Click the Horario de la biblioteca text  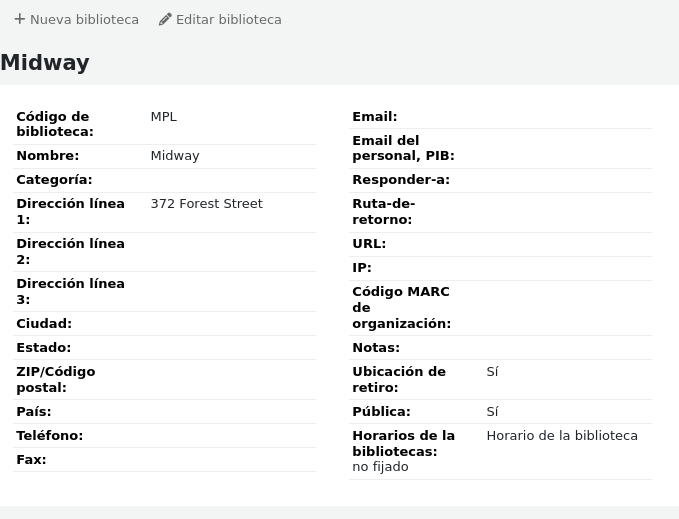[561, 436]
